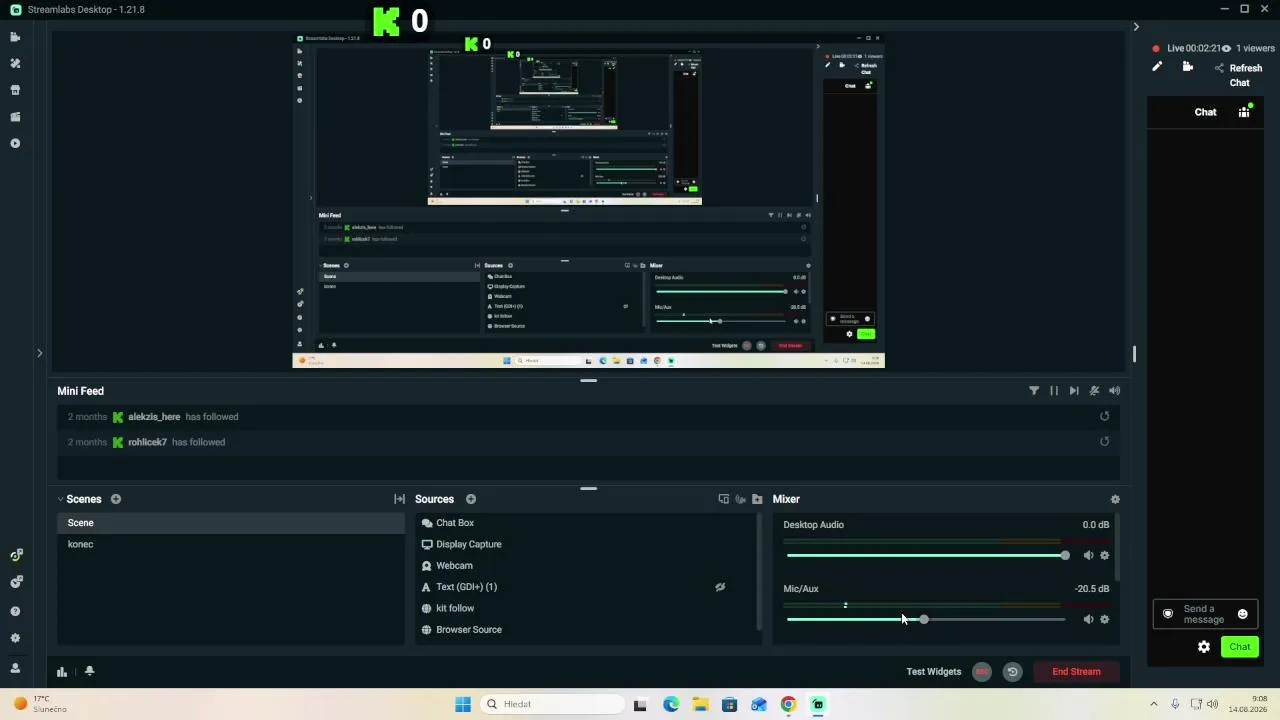Screen dimensions: 1280x720
Task: Select the kit follow source
Action: coord(586,608)
